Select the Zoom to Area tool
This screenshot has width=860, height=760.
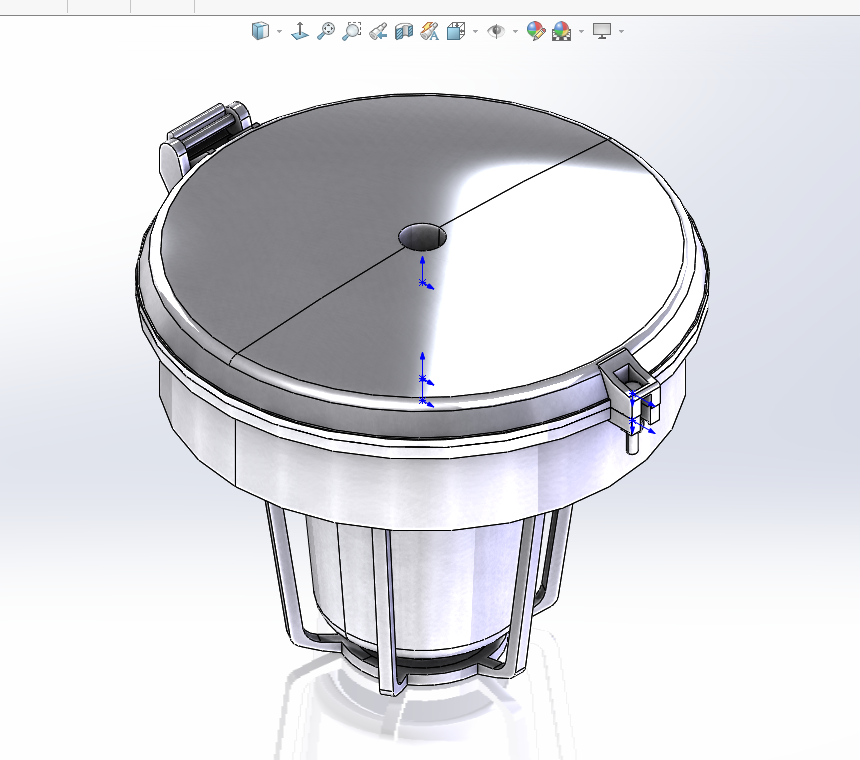352,31
